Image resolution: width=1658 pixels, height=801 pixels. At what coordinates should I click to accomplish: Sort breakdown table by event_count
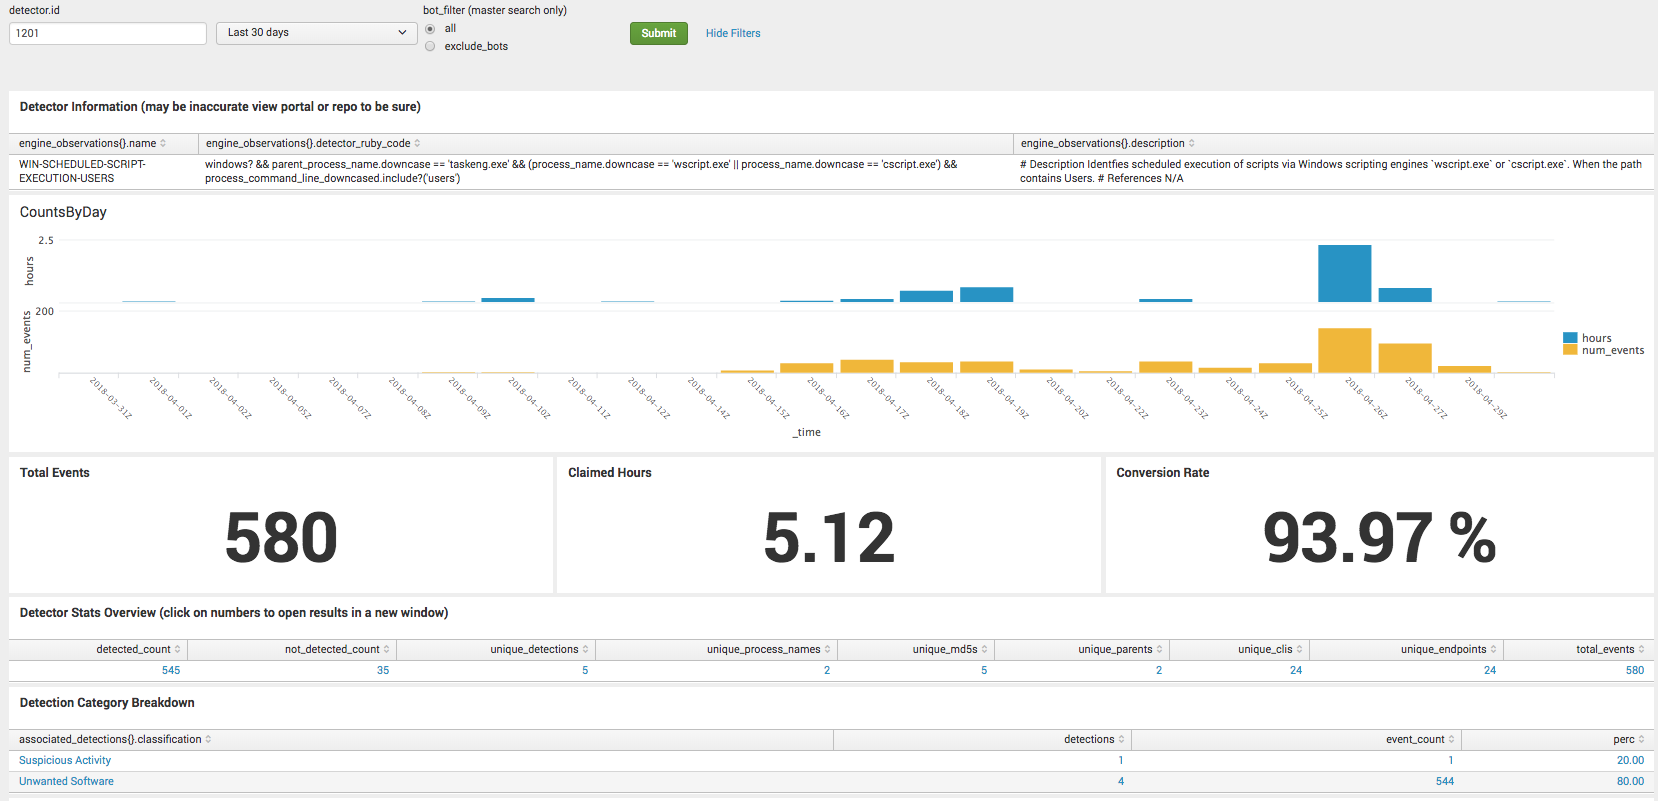coord(1451,740)
